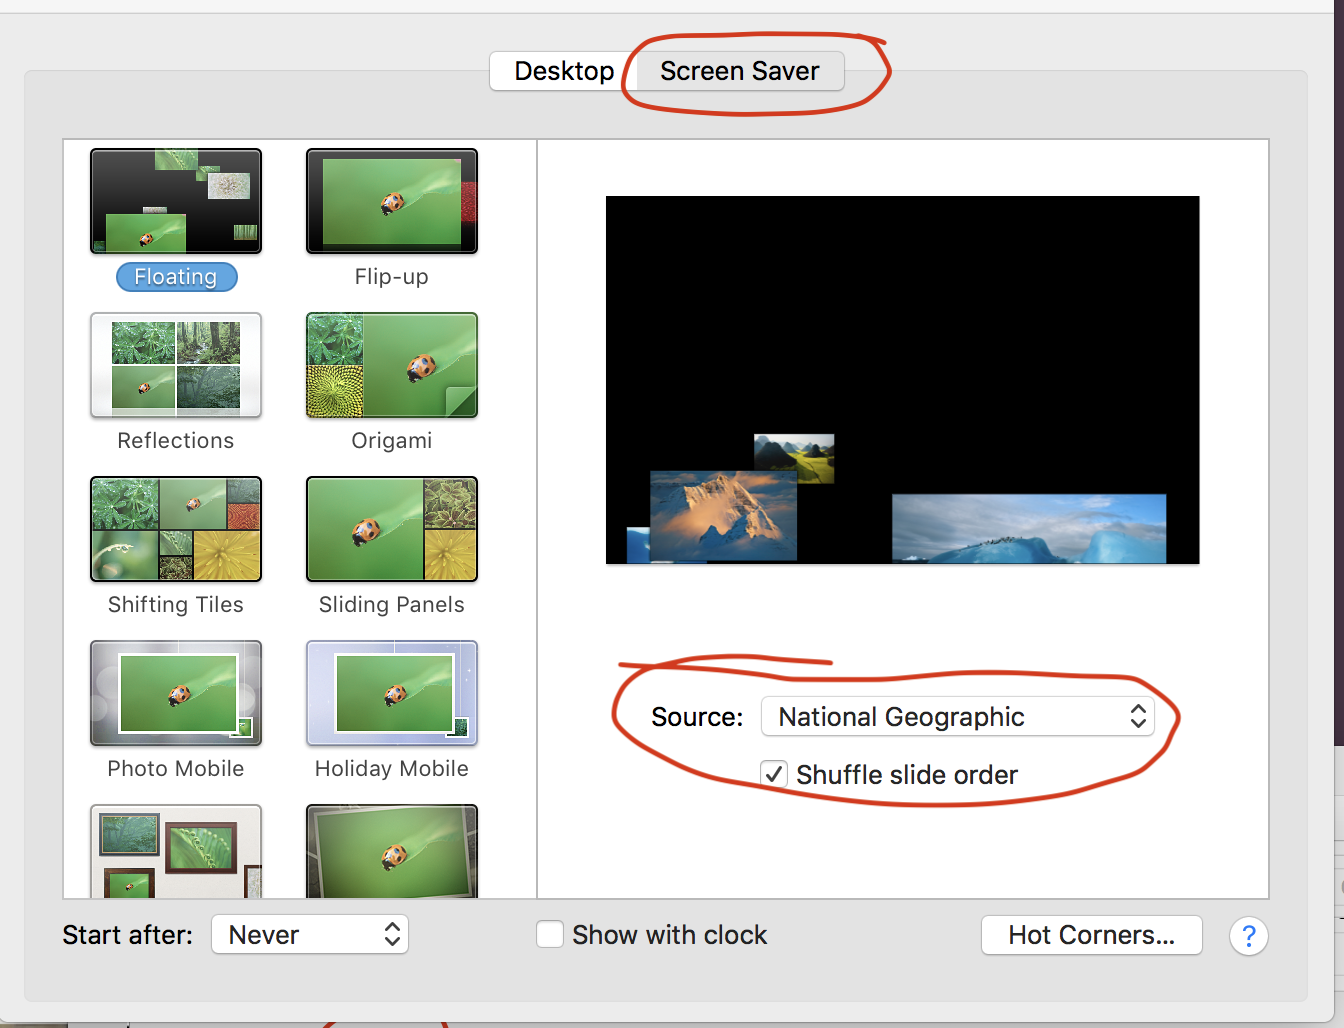
Task: Select the Floating screen saver thumbnail
Action: coord(176,201)
